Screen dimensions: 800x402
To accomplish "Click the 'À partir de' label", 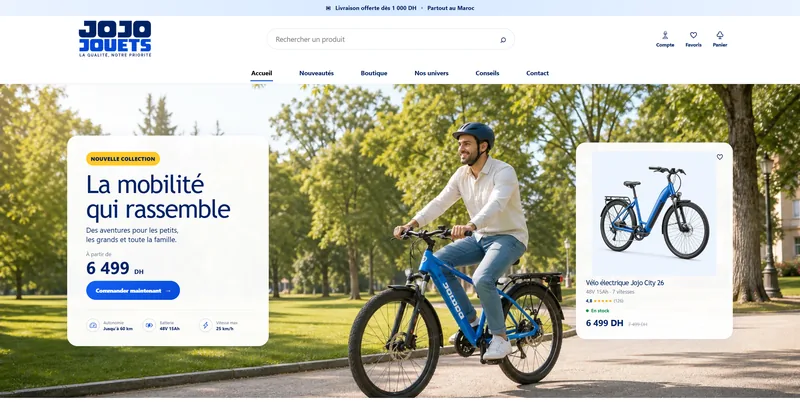I will [98, 254].
